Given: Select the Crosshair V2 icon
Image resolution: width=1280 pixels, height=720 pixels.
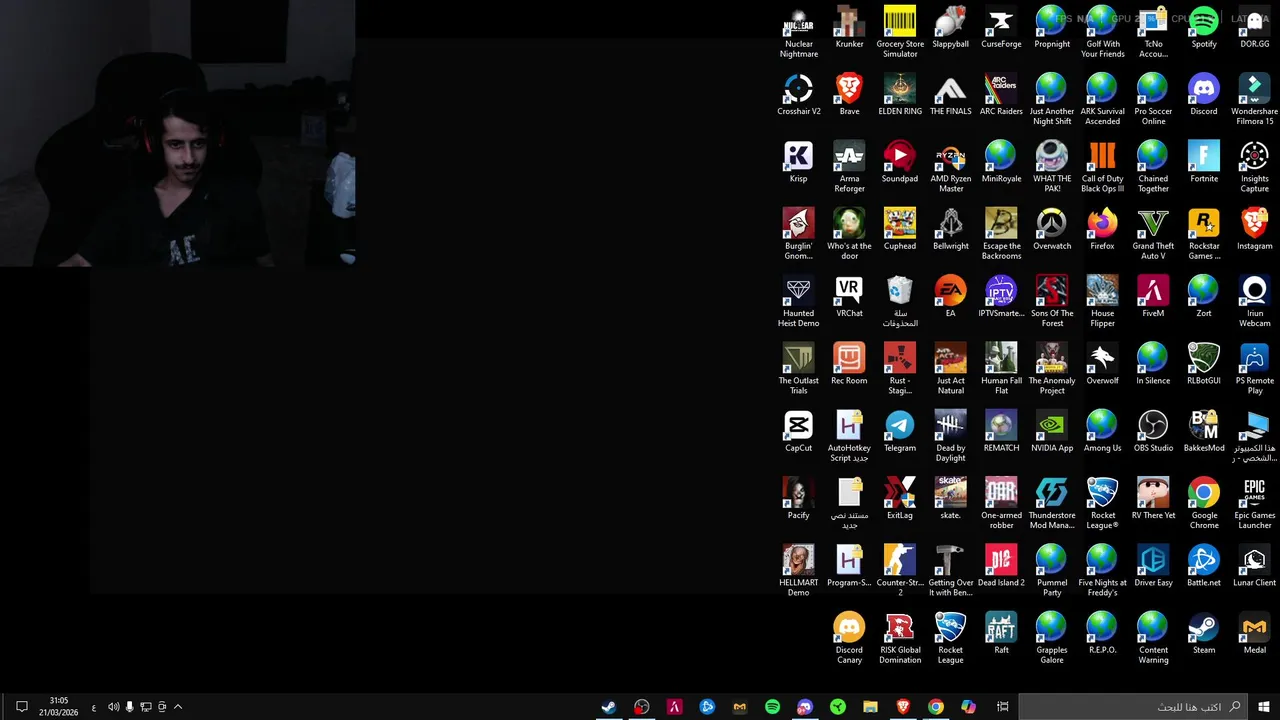Looking at the screenshot, I should point(798,94).
